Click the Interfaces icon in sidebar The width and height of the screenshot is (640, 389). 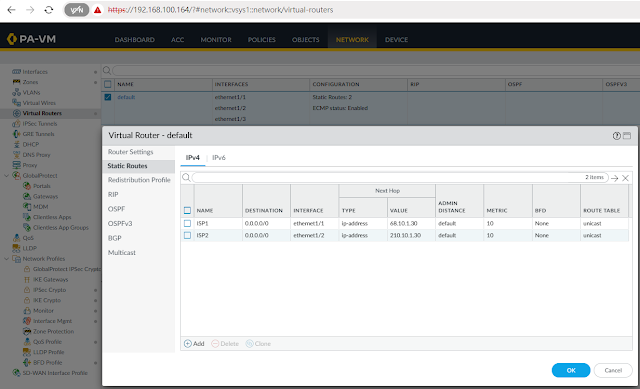16,72
